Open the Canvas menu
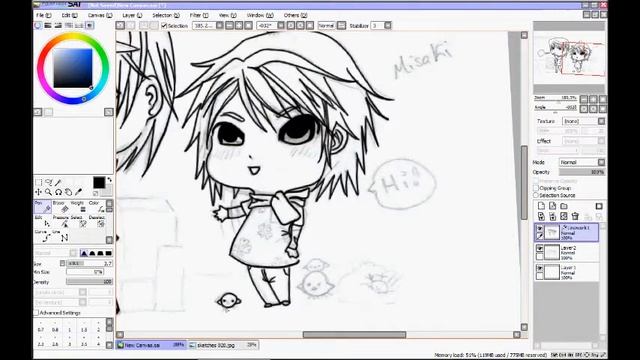The image size is (640, 360). pyautogui.click(x=100, y=15)
